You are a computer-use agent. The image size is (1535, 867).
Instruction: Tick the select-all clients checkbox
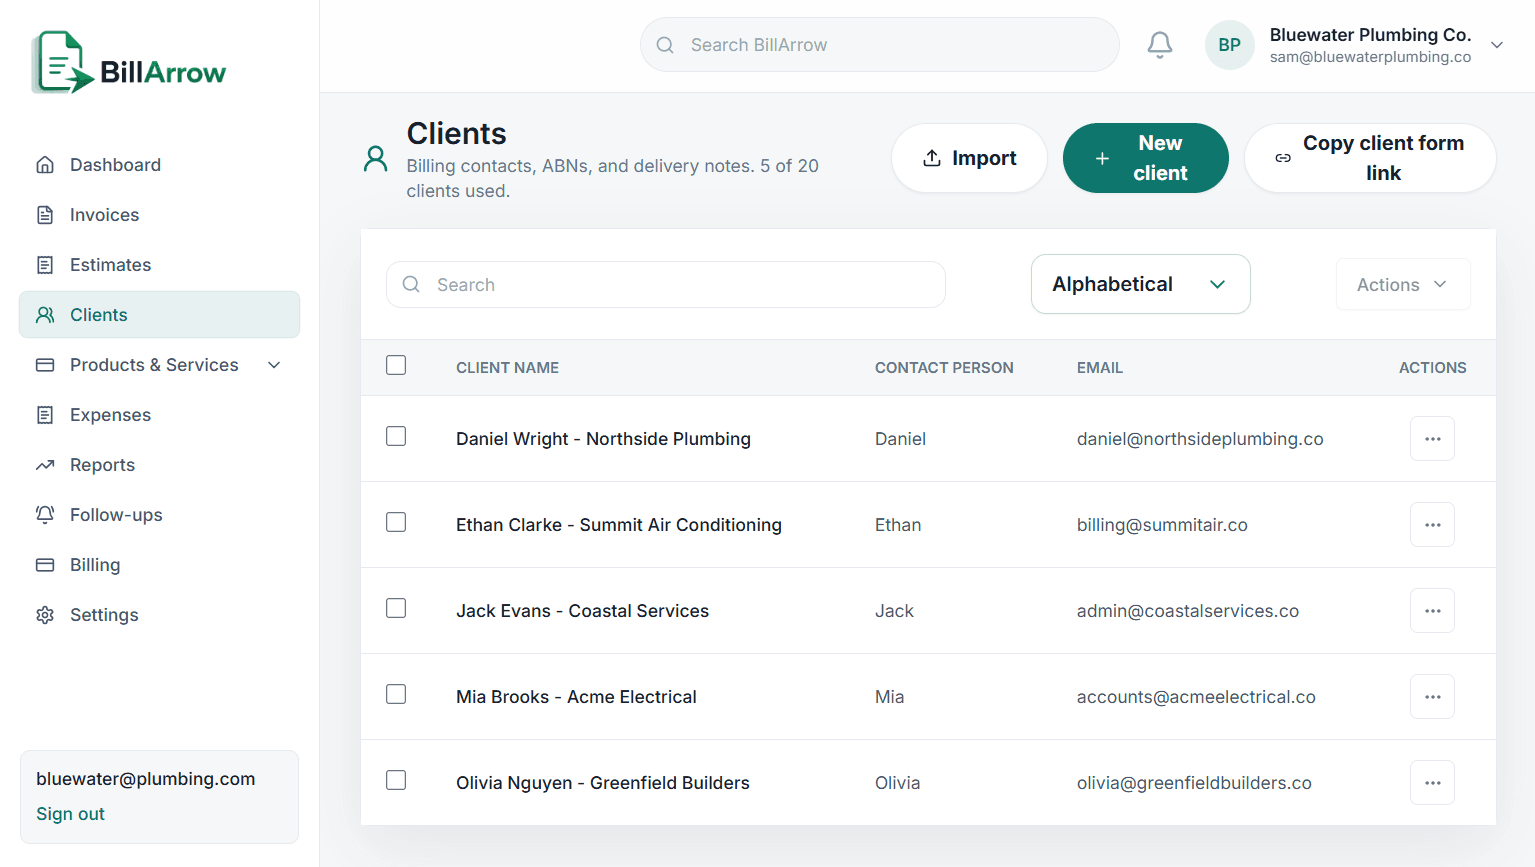[x=396, y=365]
